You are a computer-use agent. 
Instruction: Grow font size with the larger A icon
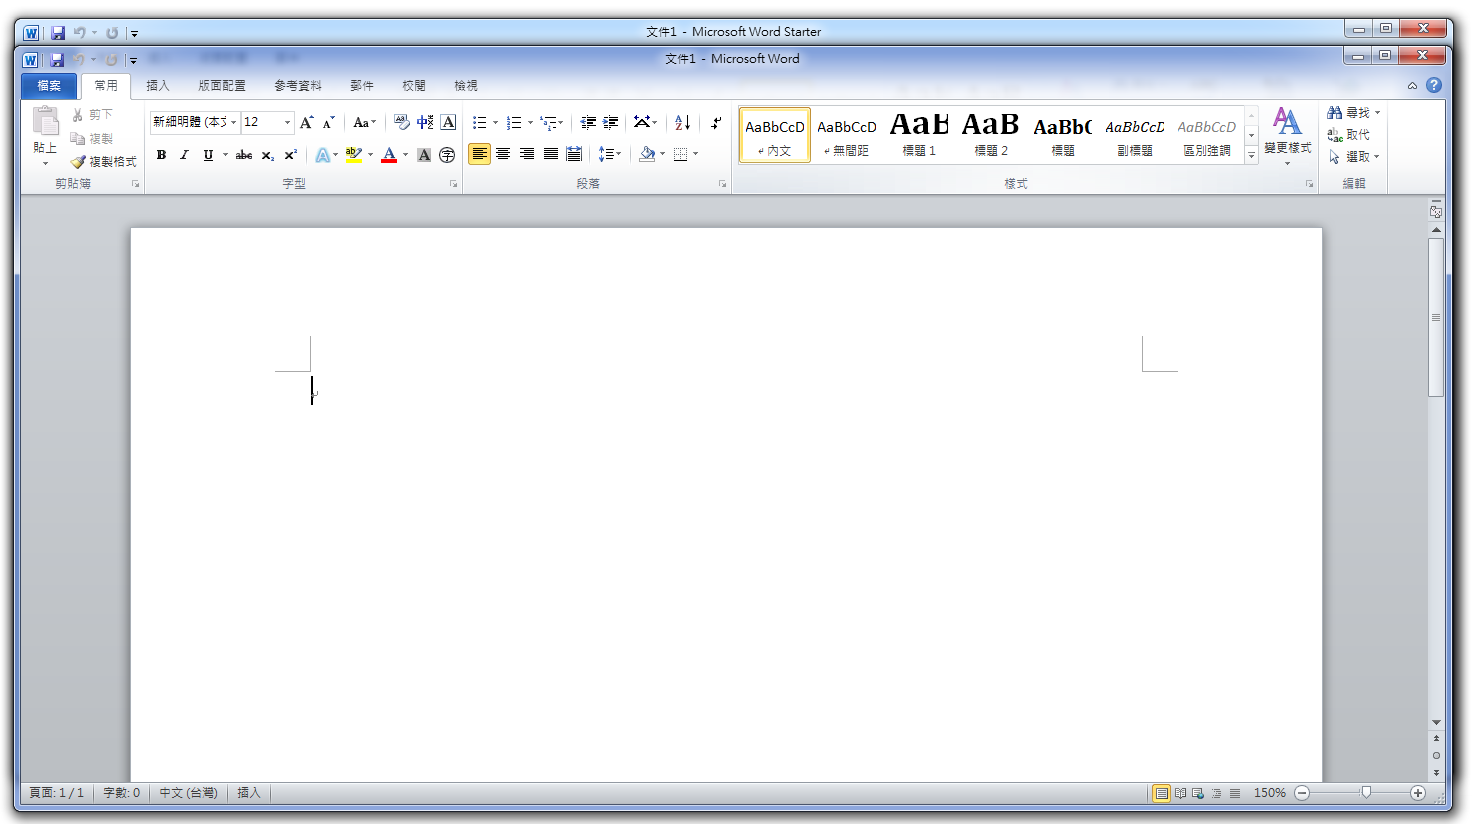[307, 122]
